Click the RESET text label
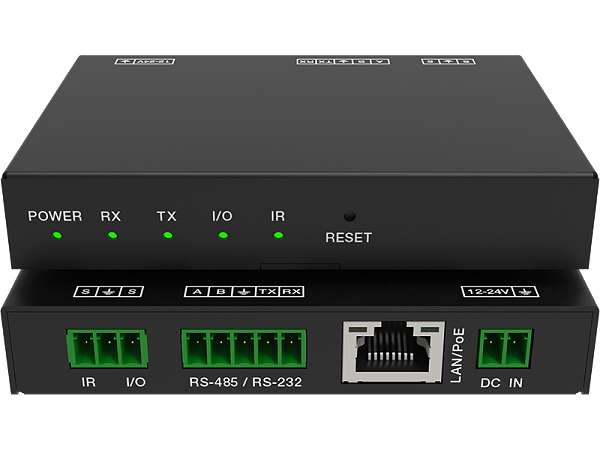600x450 pixels. click(348, 238)
